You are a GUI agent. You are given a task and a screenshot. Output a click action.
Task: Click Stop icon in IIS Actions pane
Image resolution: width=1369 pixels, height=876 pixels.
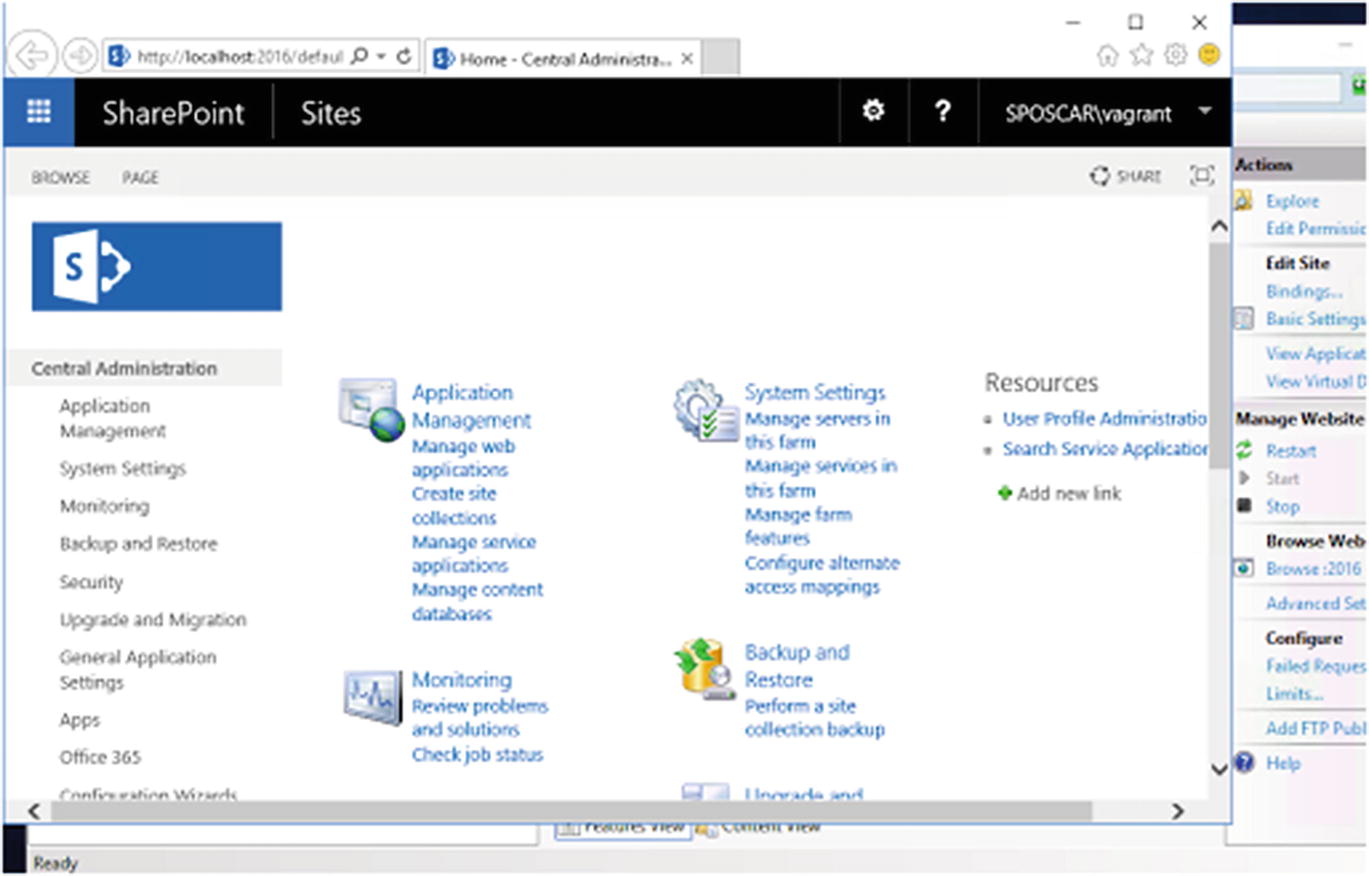point(1244,506)
